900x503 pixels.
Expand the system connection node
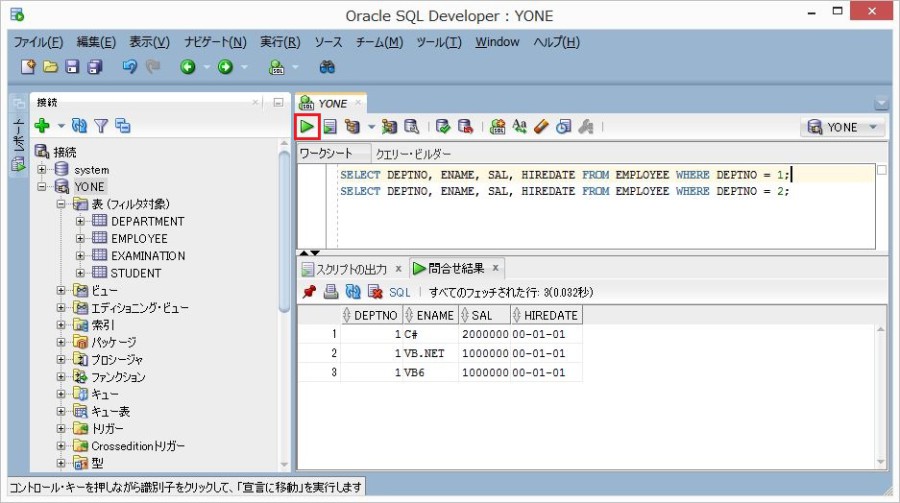click(42, 169)
